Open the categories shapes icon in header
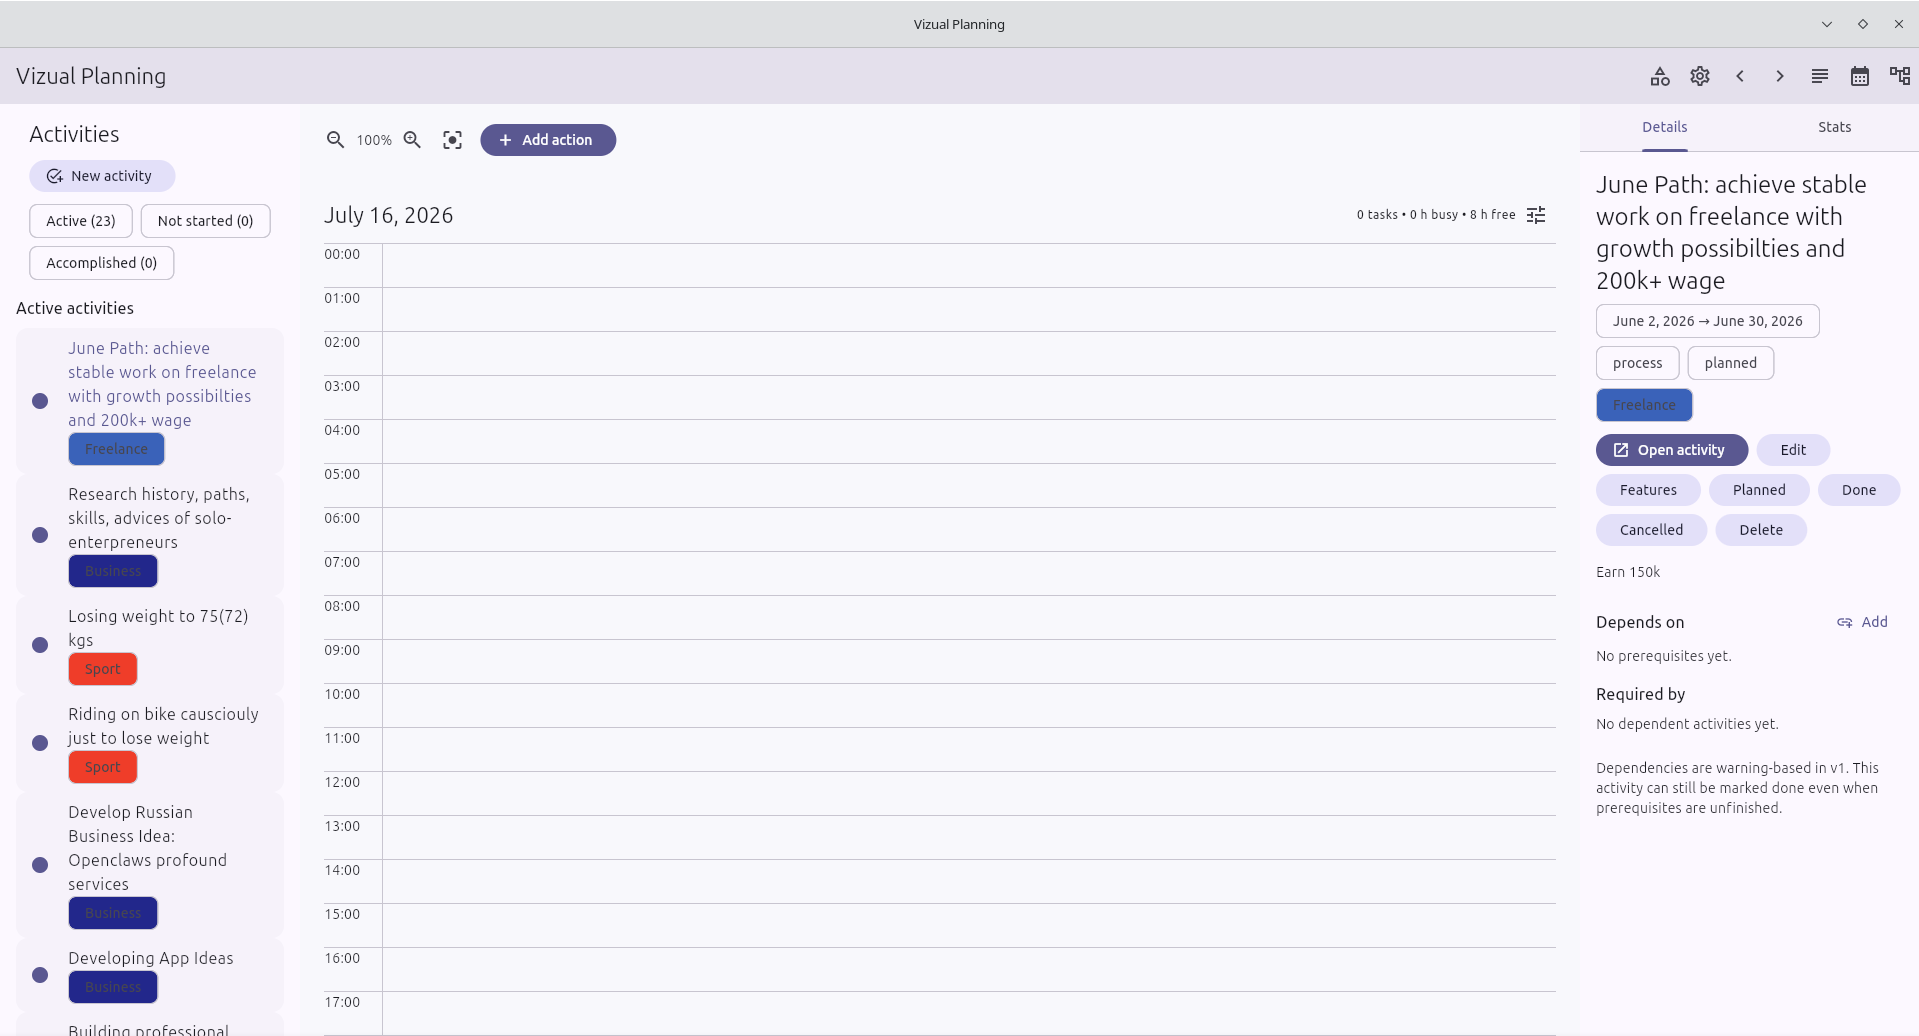The width and height of the screenshot is (1919, 1036). pos(1660,76)
